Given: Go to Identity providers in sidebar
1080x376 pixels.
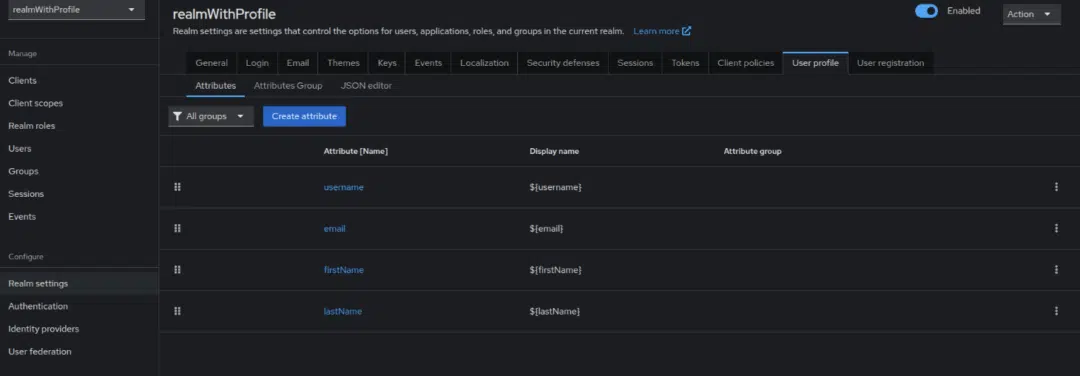Looking at the screenshot, I should (x=43, y=328).
